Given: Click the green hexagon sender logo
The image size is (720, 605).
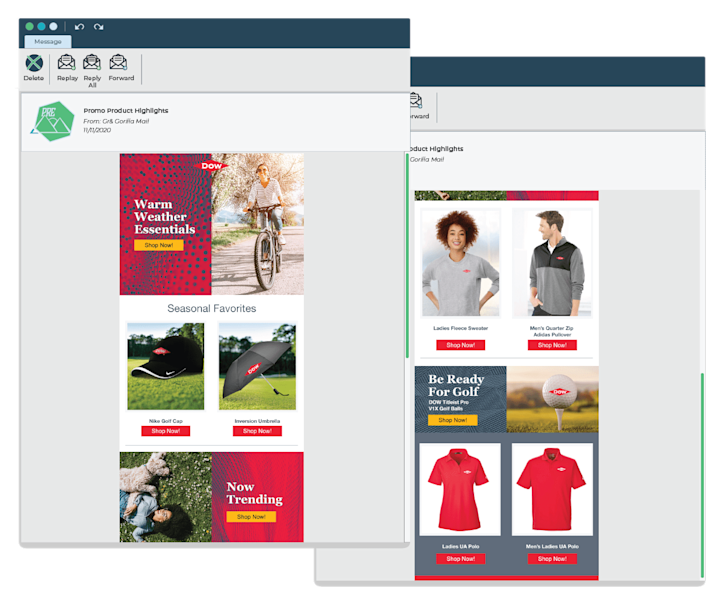Looking at the screenshot, I should click(x=53, y=121).
